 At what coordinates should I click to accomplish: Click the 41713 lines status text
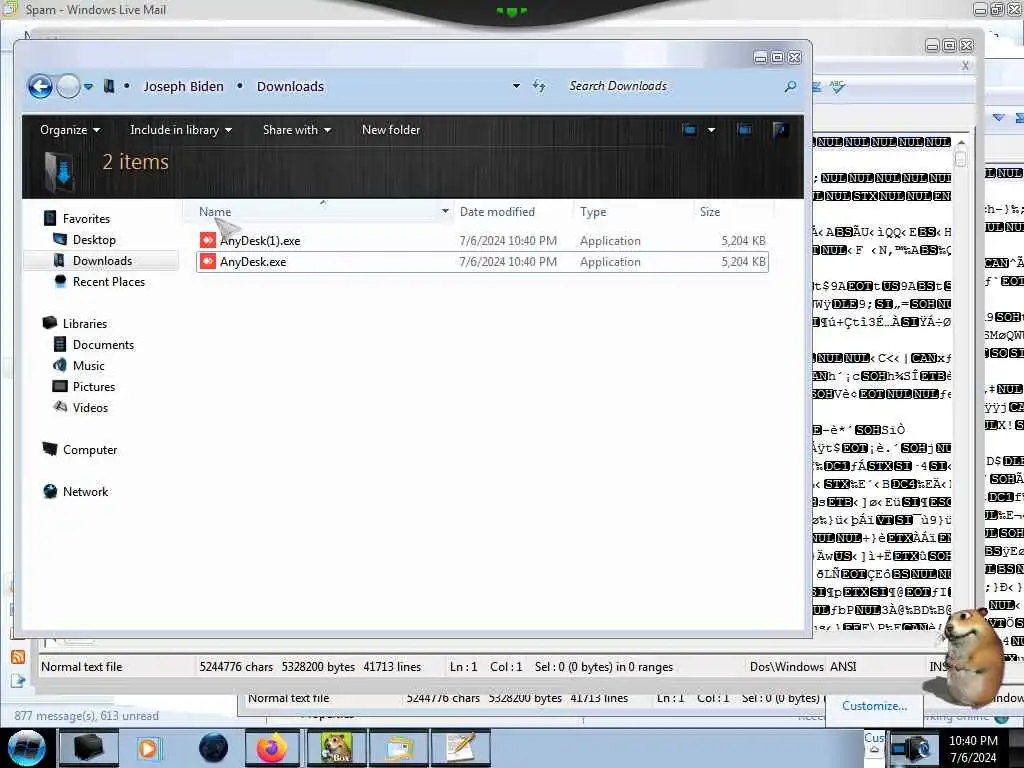point(392,667)
